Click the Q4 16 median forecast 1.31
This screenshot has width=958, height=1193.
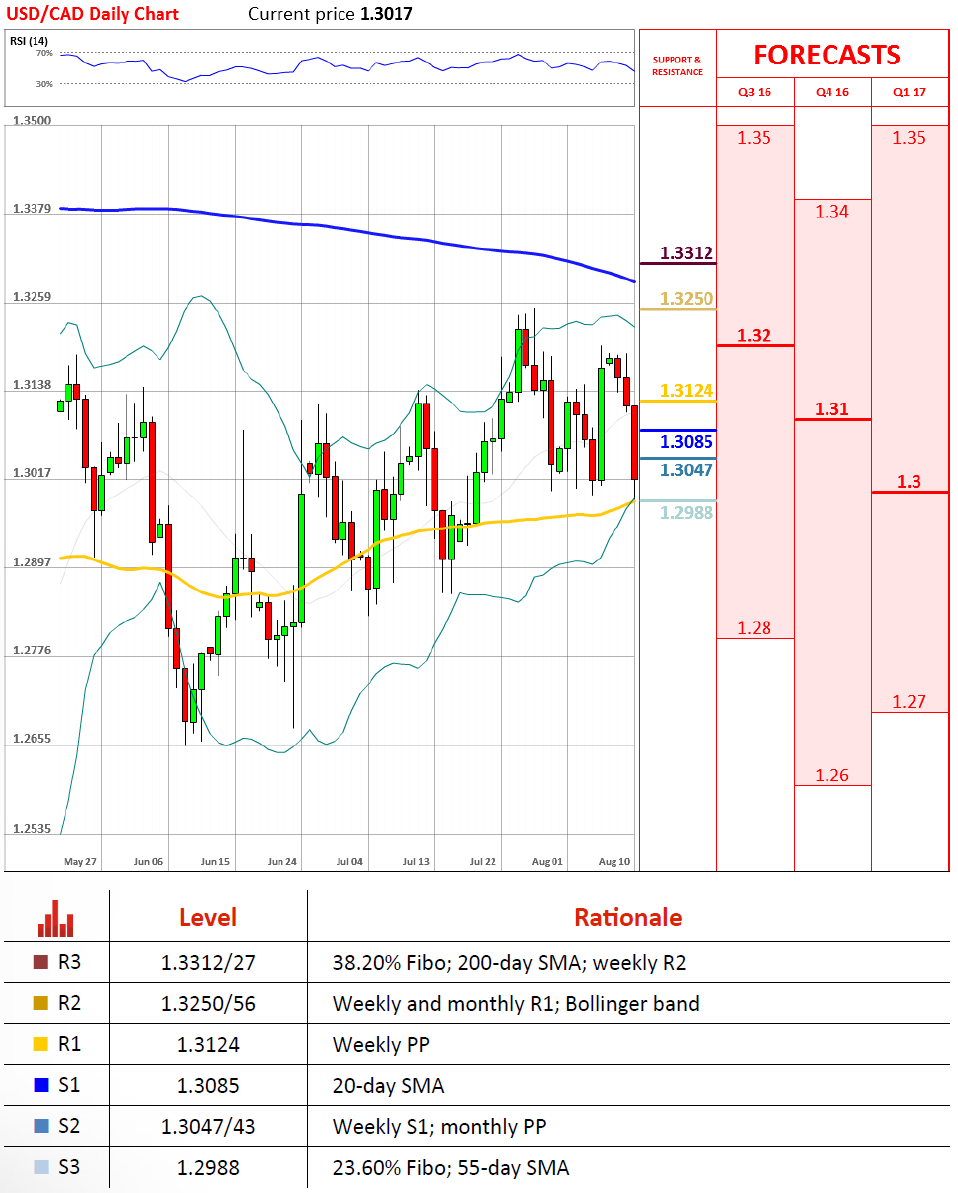pyautogui.click(x=832, y=409)
